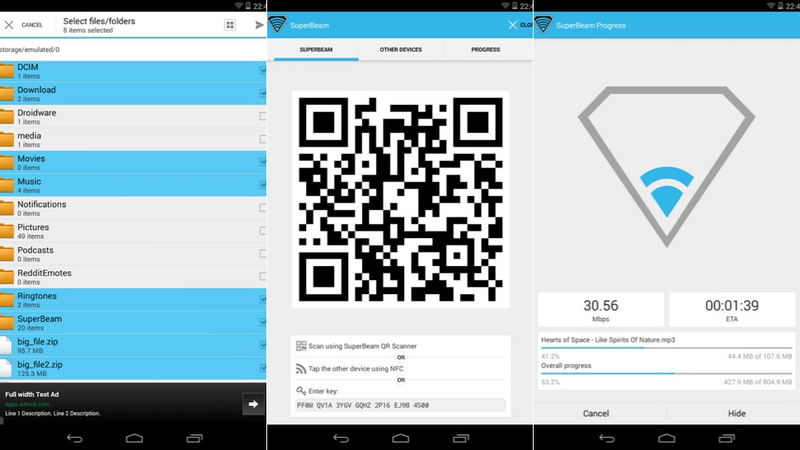Select Scan using SuperBeam QR Scanner
This screenshot has height=450, width=800.
click(362, 346)
